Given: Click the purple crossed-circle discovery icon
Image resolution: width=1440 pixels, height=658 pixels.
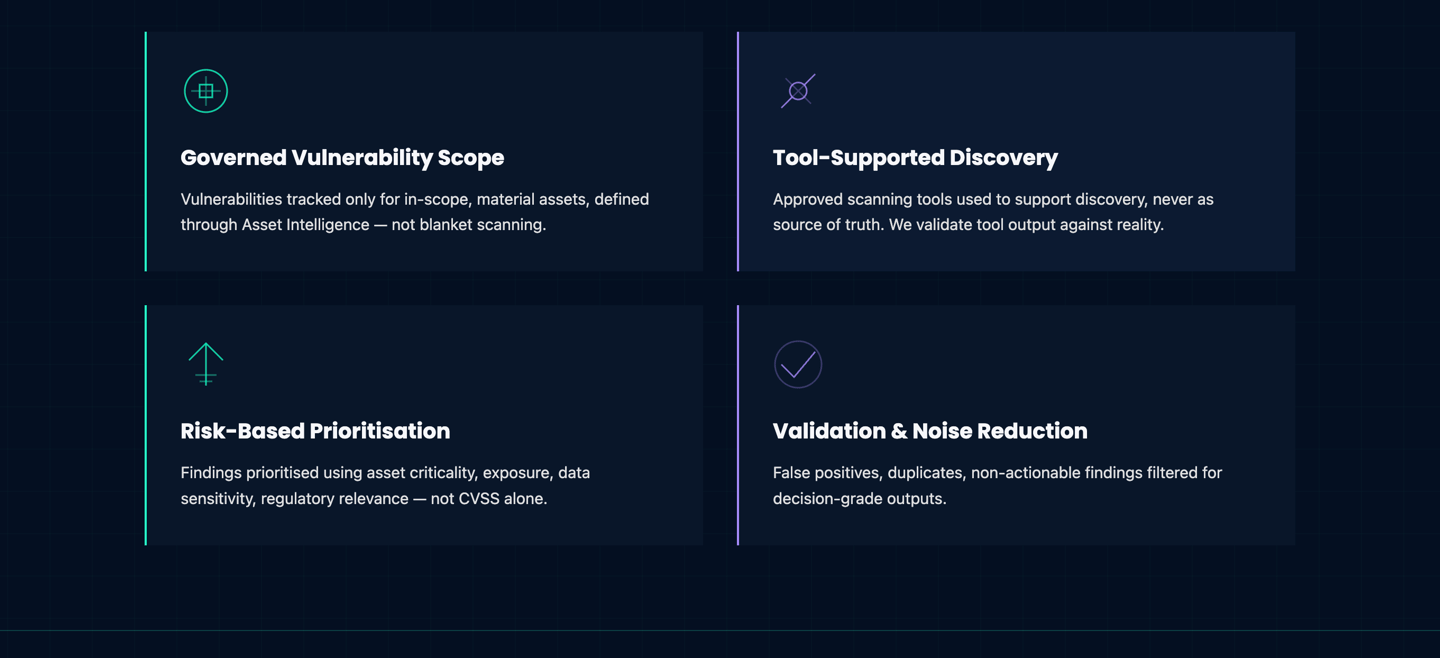Looking at the screenshot, I should 798,91.
